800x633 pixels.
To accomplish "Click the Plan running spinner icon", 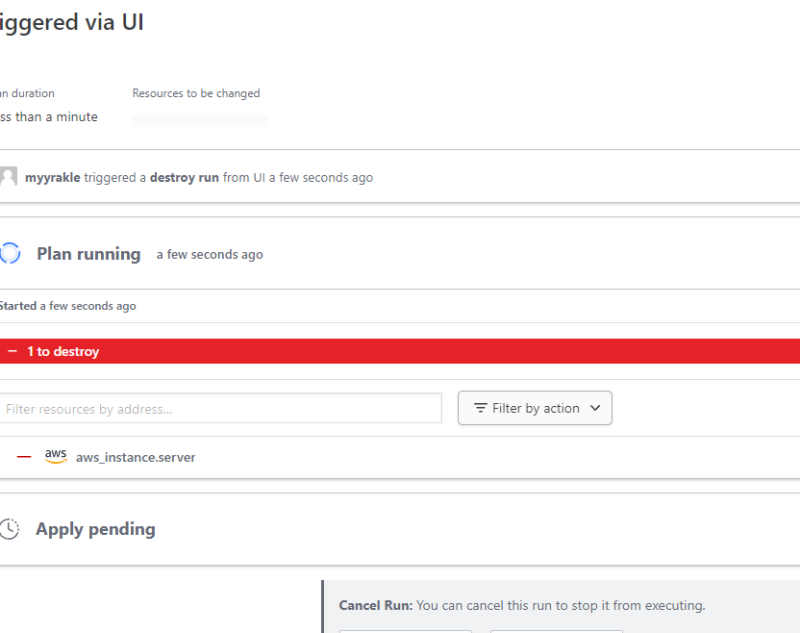I will point(10,254).
